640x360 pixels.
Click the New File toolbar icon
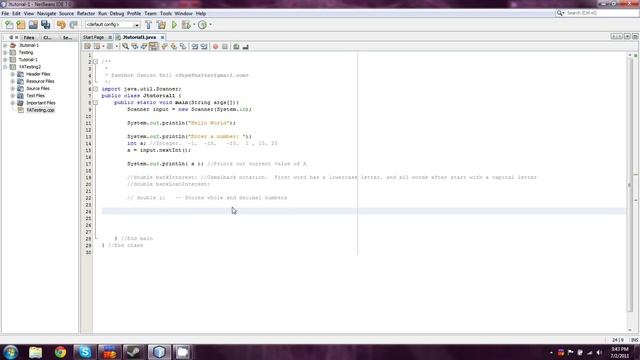point(9,25)
